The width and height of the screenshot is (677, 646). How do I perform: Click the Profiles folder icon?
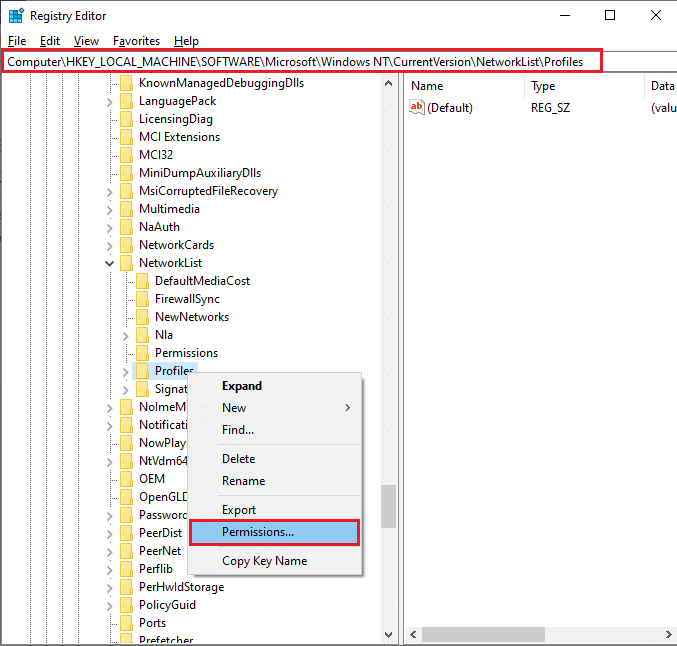(142, 371)
